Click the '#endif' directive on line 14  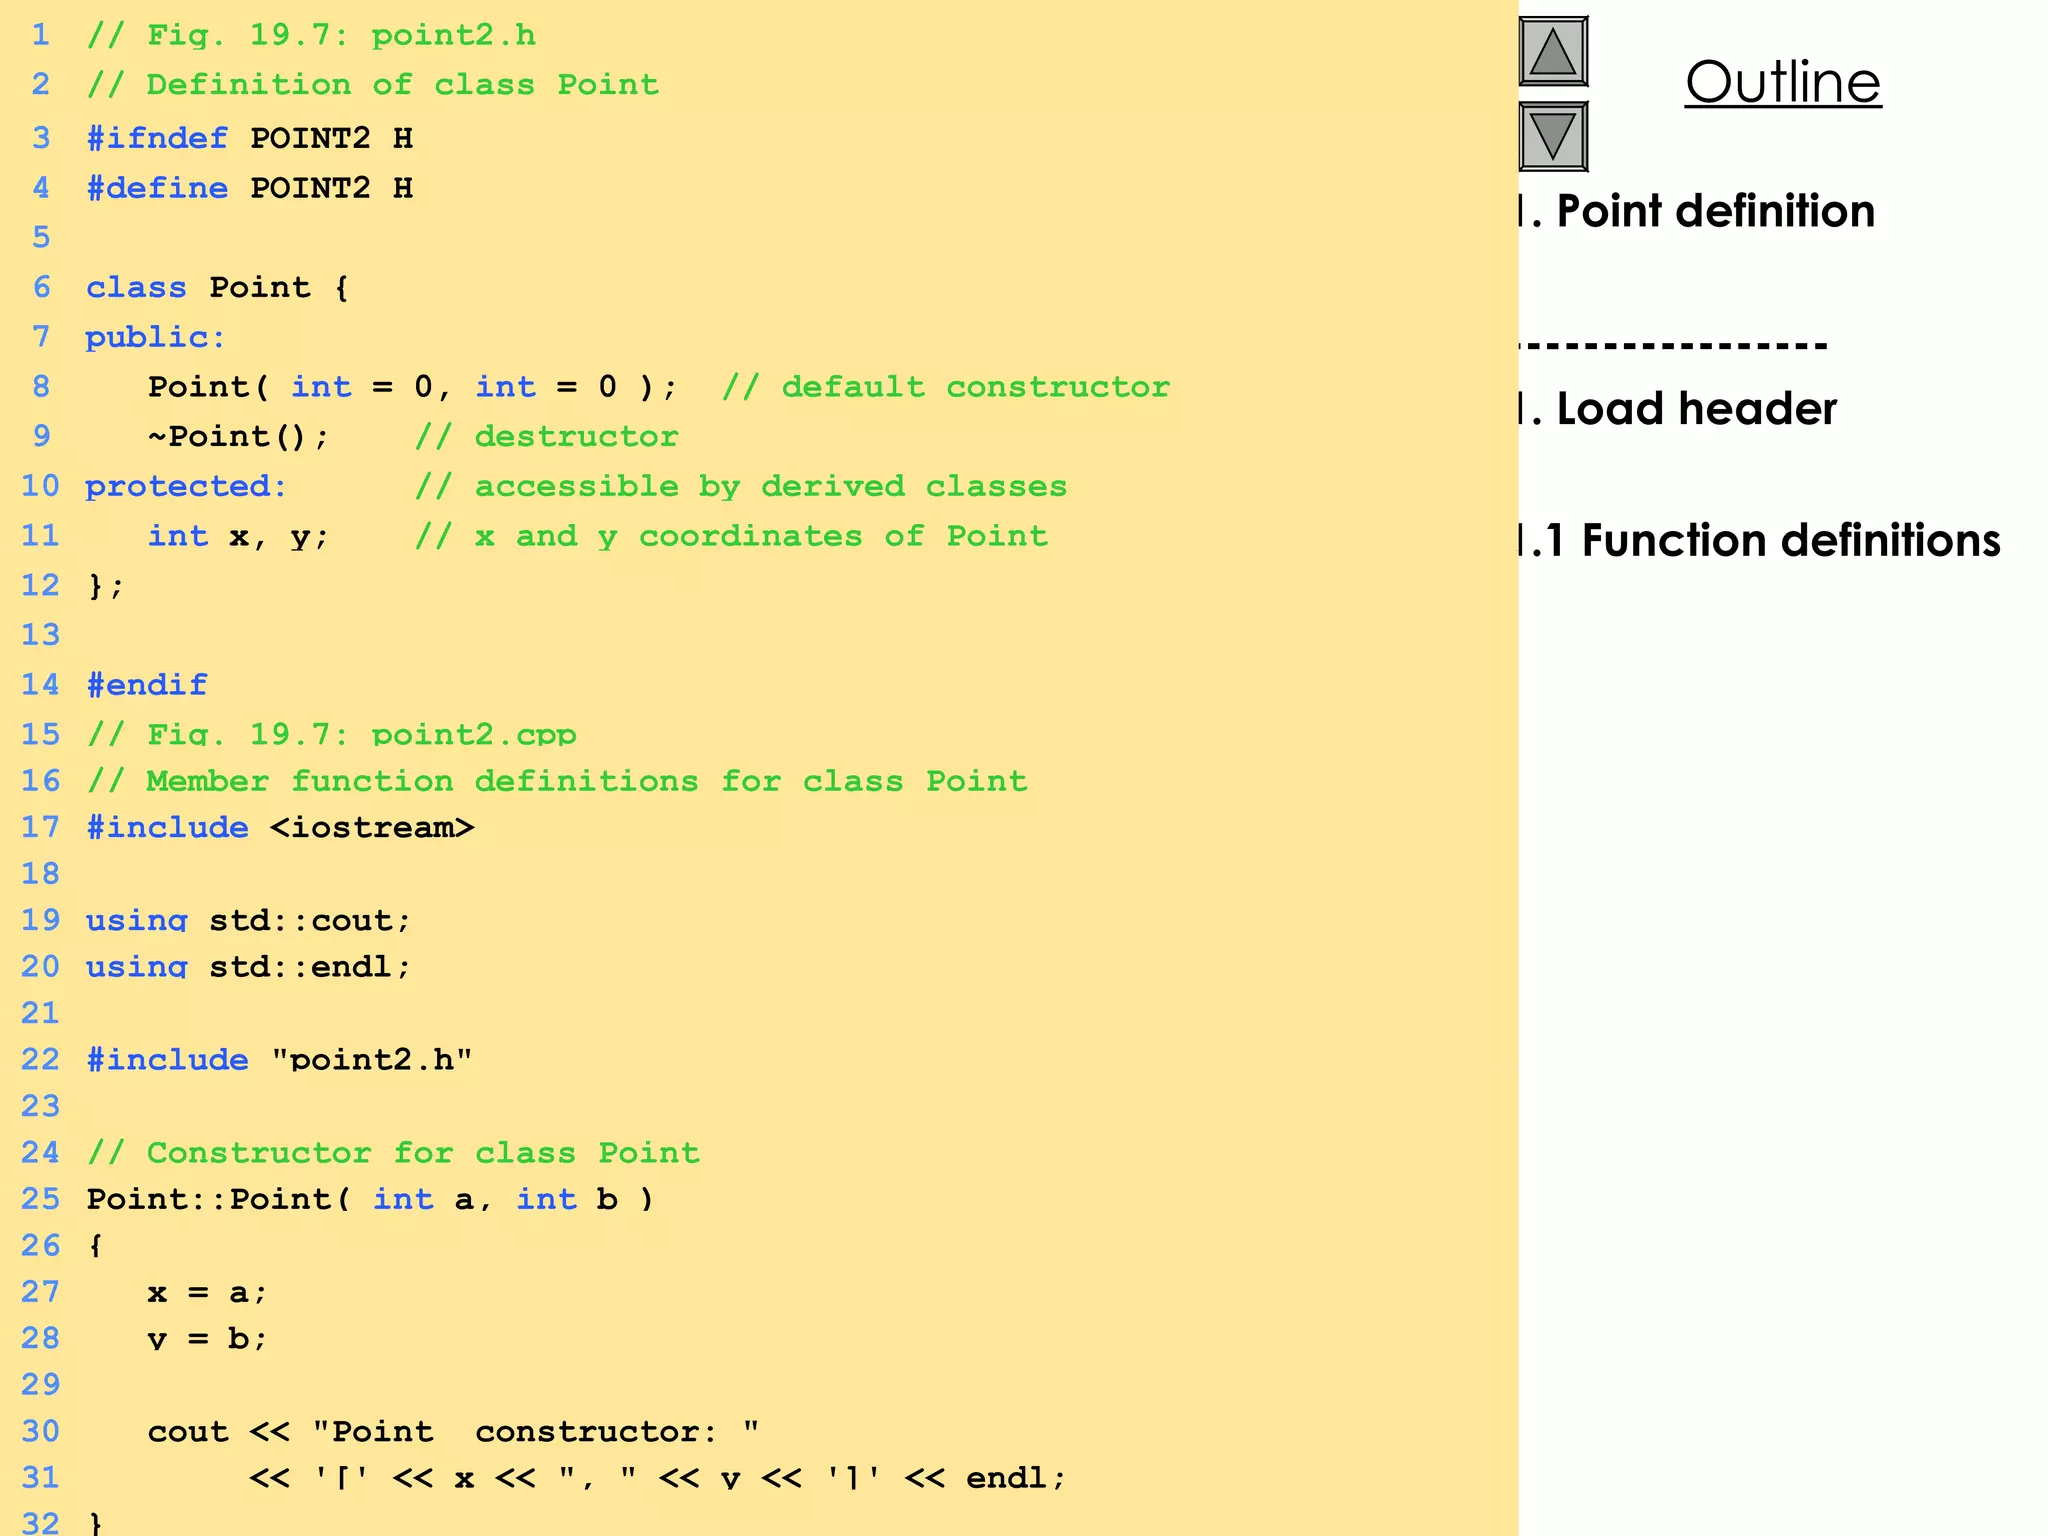pos(147,684)
